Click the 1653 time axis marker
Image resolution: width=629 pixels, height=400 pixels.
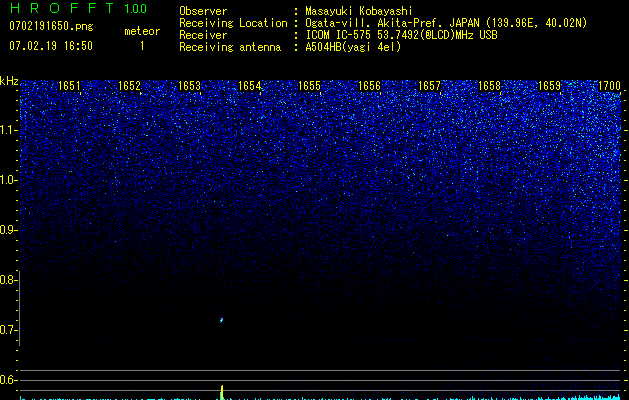click(189, 86)
